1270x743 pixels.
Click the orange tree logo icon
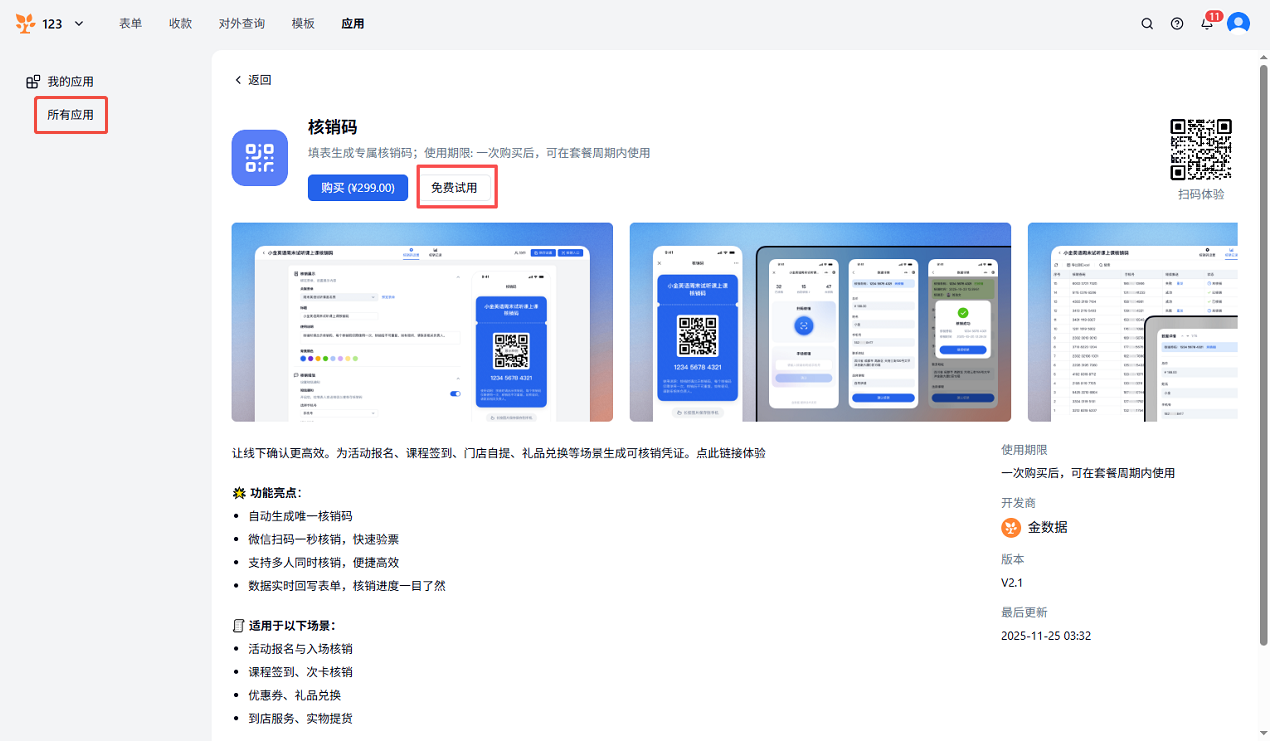[24, 23]
